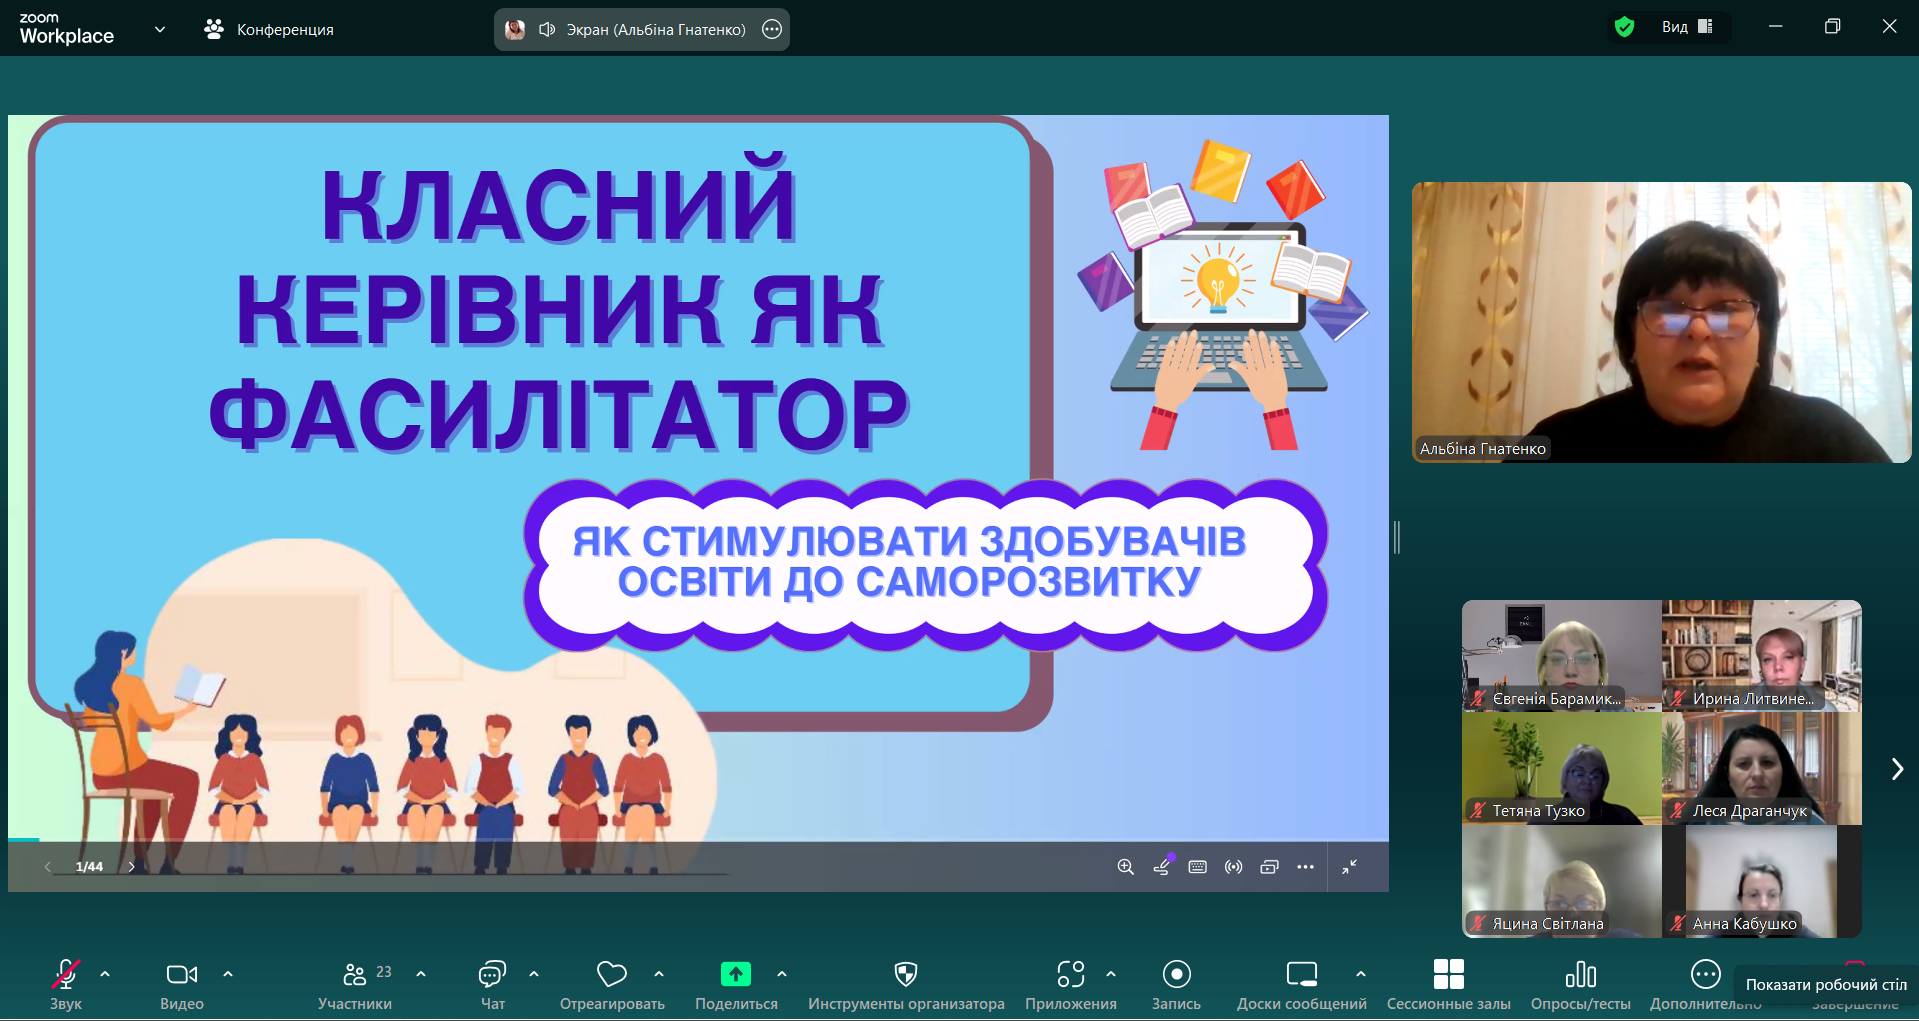Click muted mic icon on Анна Кабушко tile

(x=1677, y=924)
